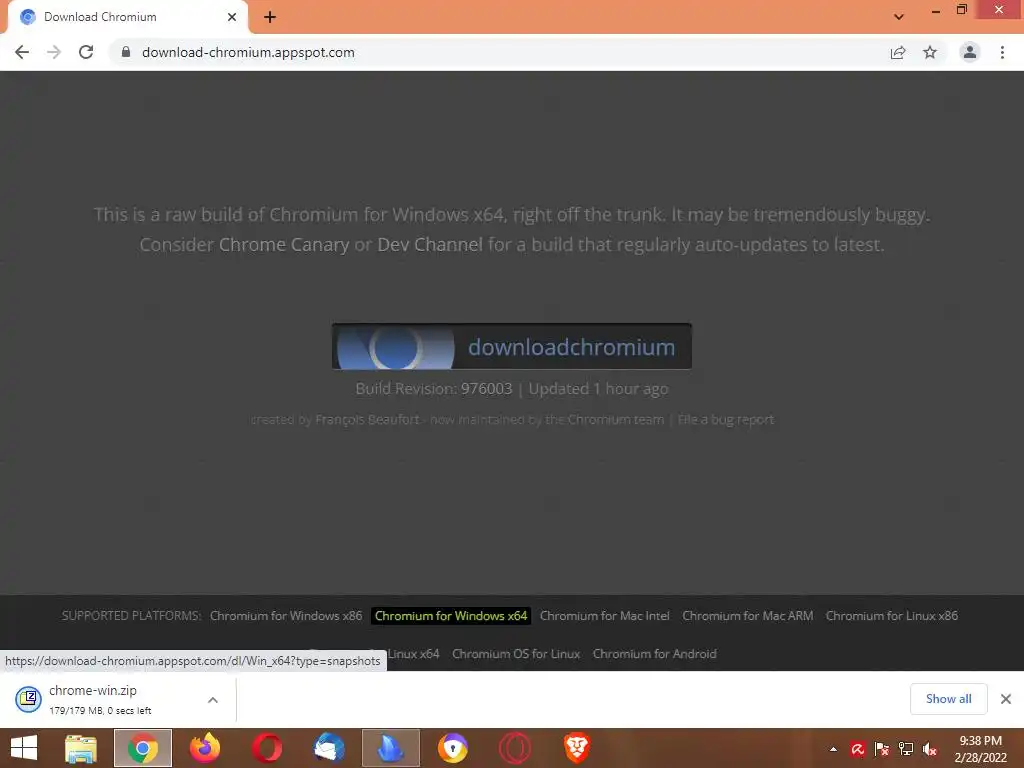
Task: Open Thunderbird mail from taskbar
Action: point(329,748)
